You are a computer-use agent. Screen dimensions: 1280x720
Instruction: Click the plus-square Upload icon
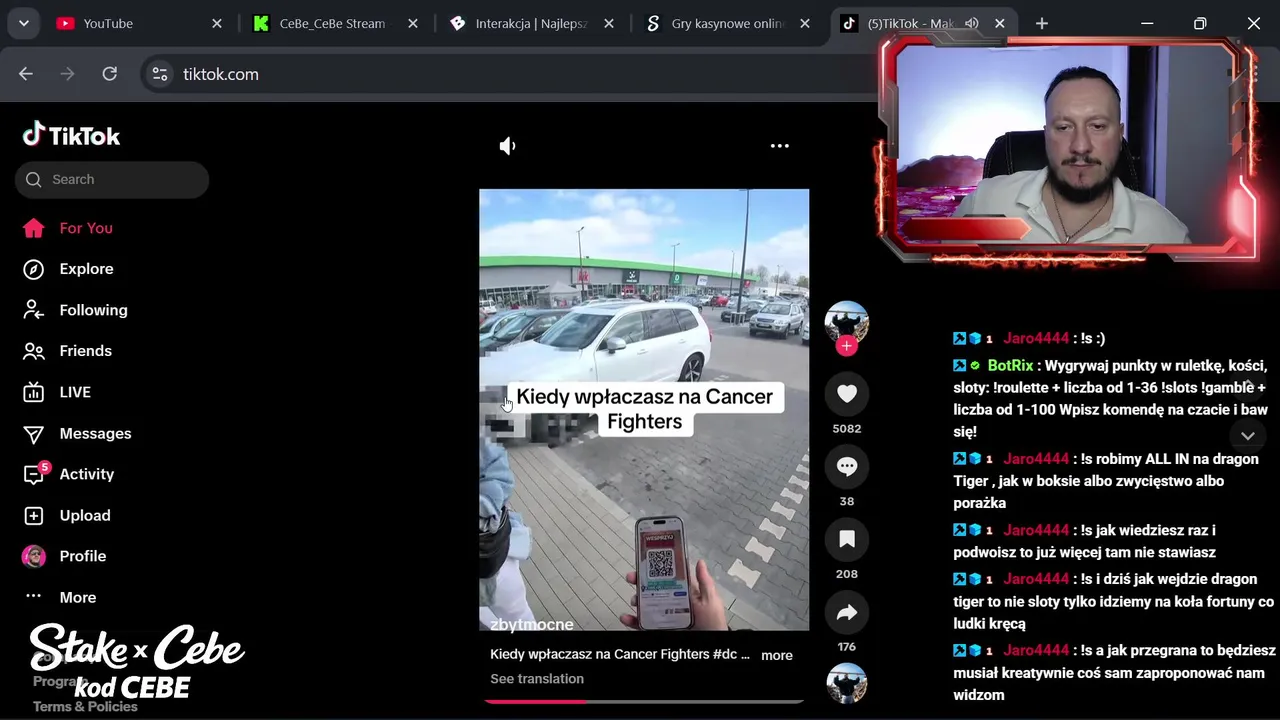tap(34, 515)
